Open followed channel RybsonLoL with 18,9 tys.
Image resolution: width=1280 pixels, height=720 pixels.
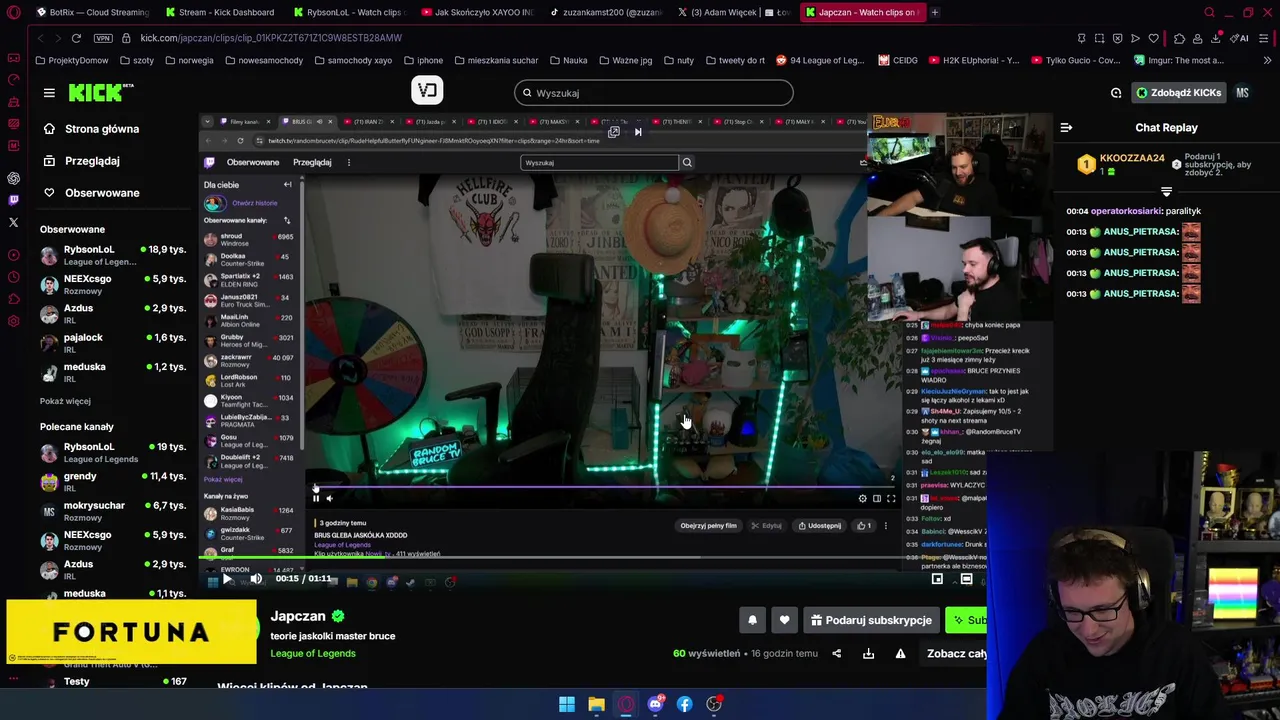click(x=113, y=255)
